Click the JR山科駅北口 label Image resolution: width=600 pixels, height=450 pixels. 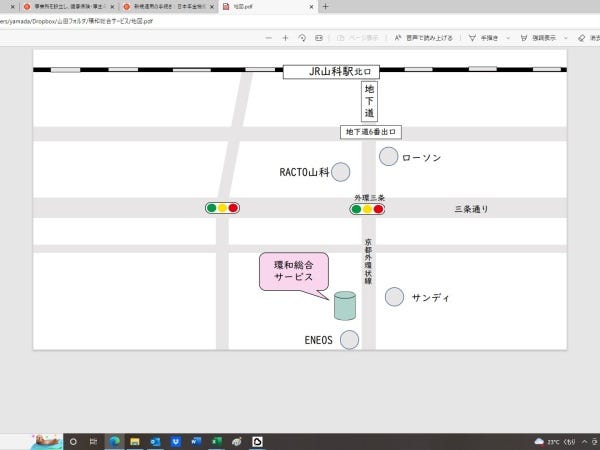tap(331, 72)
